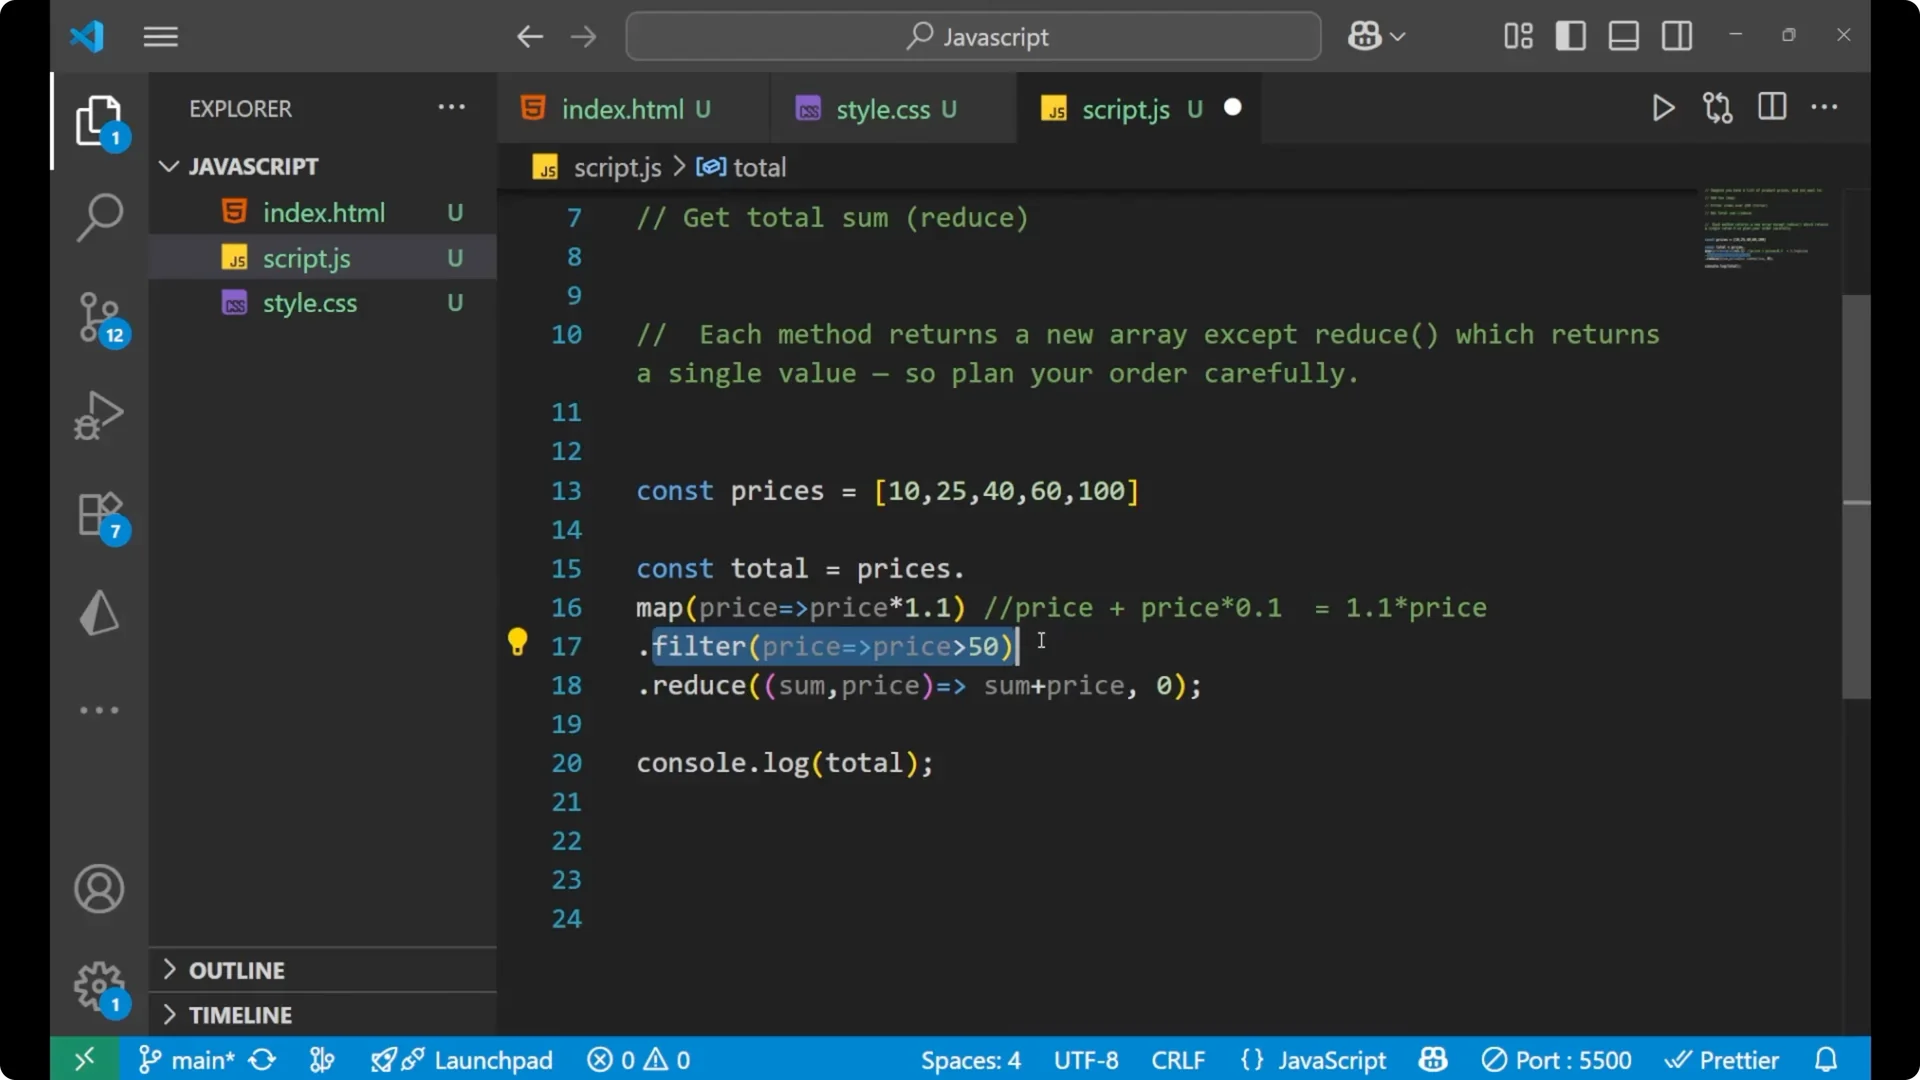Open the Extensions view
The width and height of the screenshot is (1920, 1080).
tap(97, 513)
